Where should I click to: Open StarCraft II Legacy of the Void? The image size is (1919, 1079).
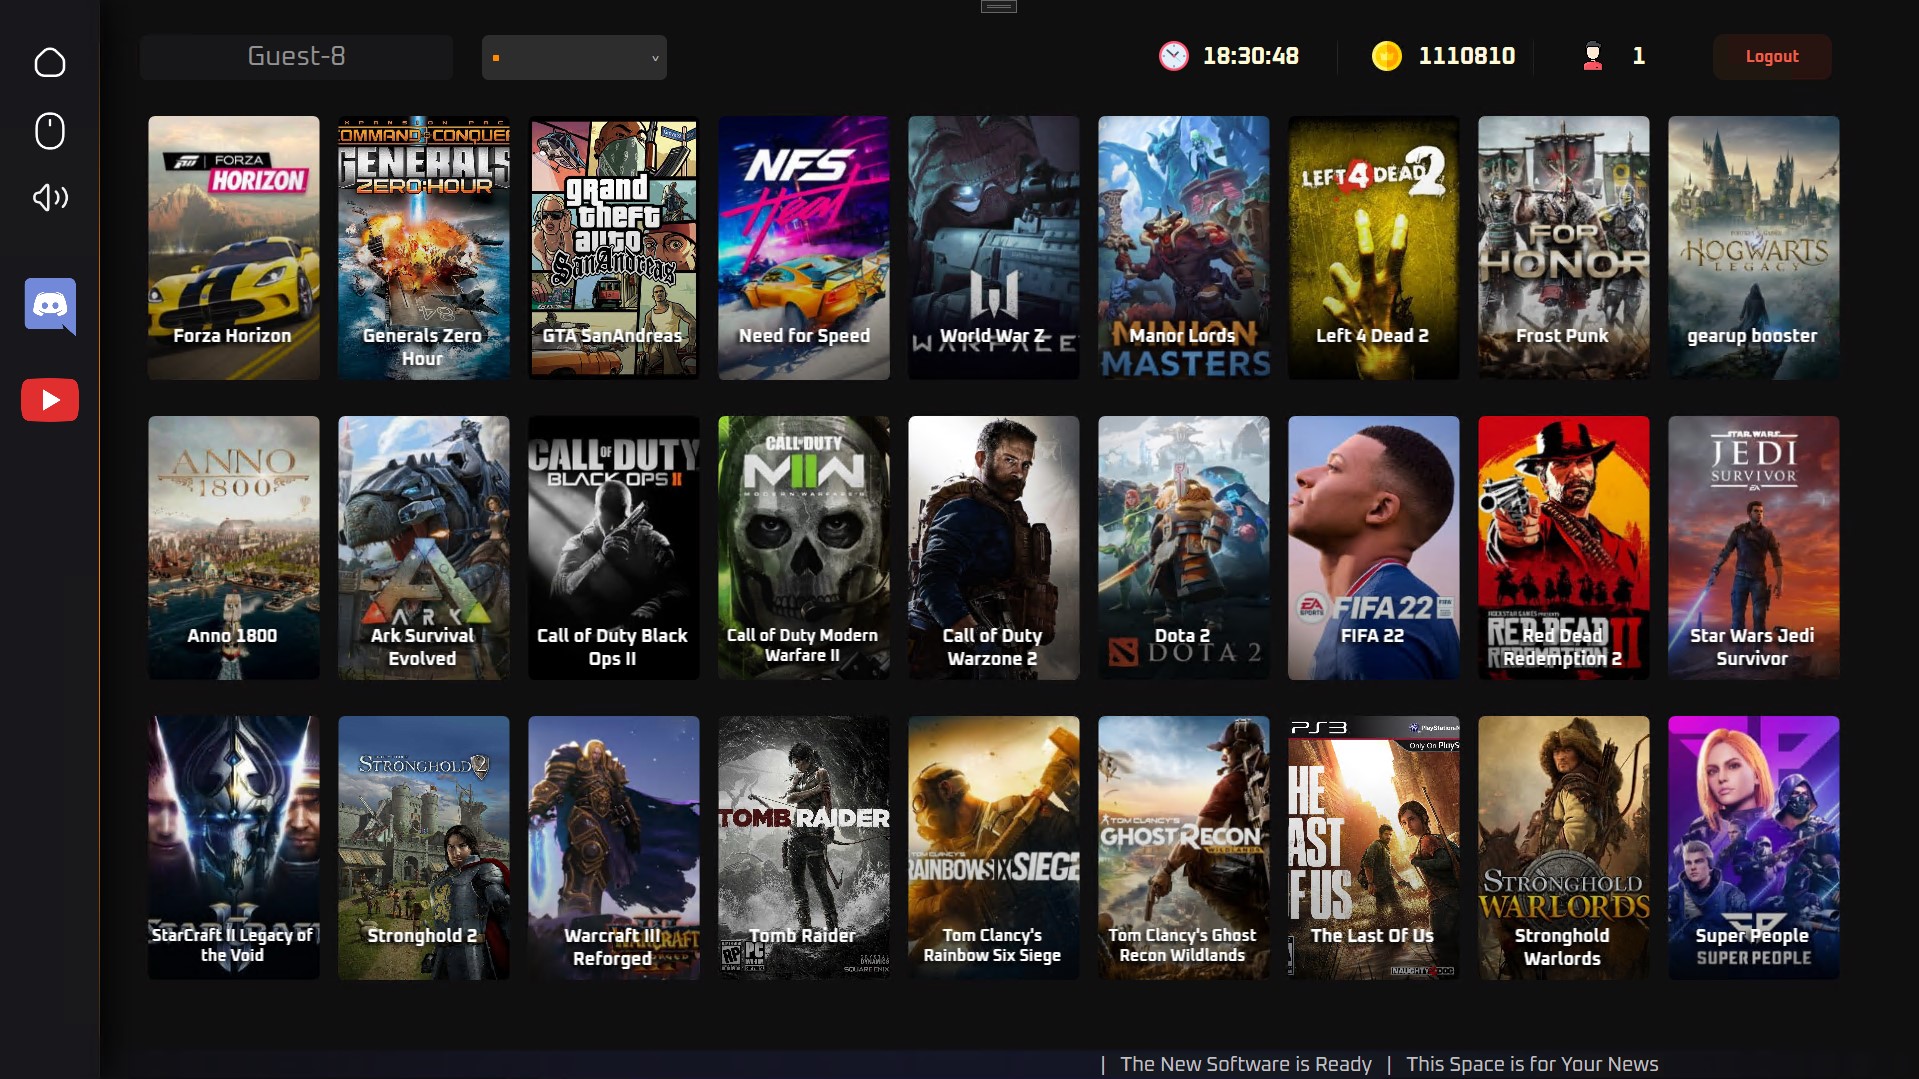[x=234, y=848]
